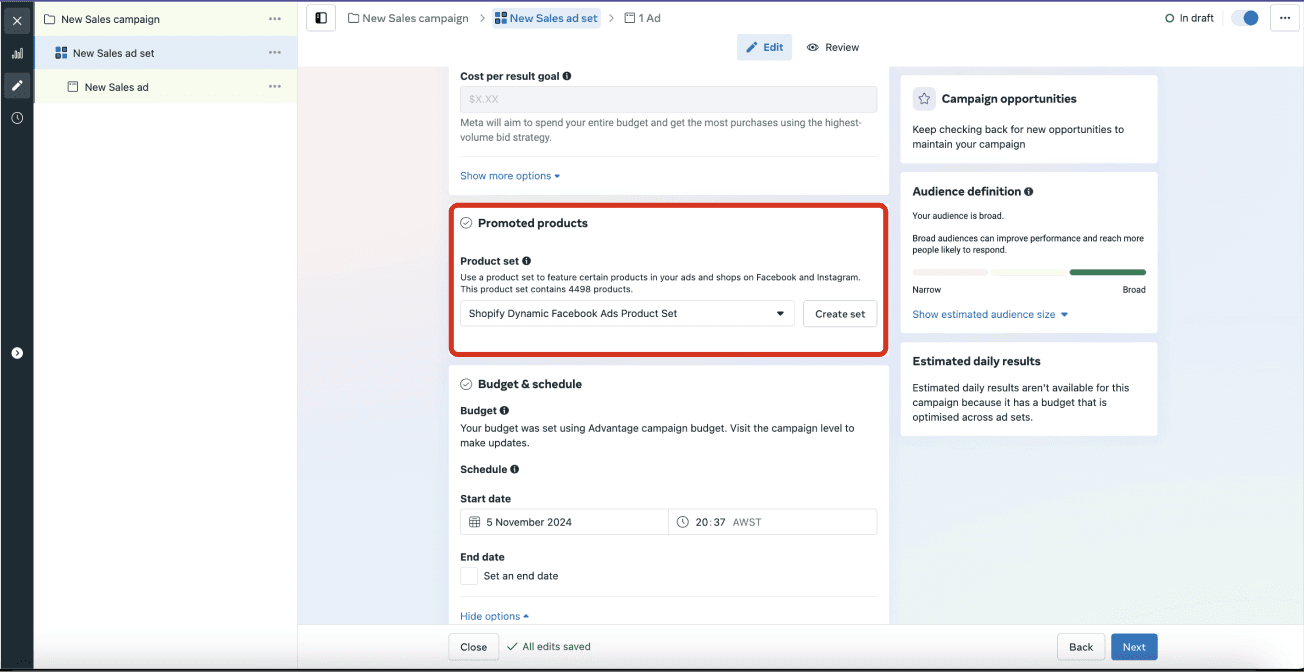Click the New Sales campaign folder icon in tree
Viewport: 1304px width, 672px height.
(49, 19)
